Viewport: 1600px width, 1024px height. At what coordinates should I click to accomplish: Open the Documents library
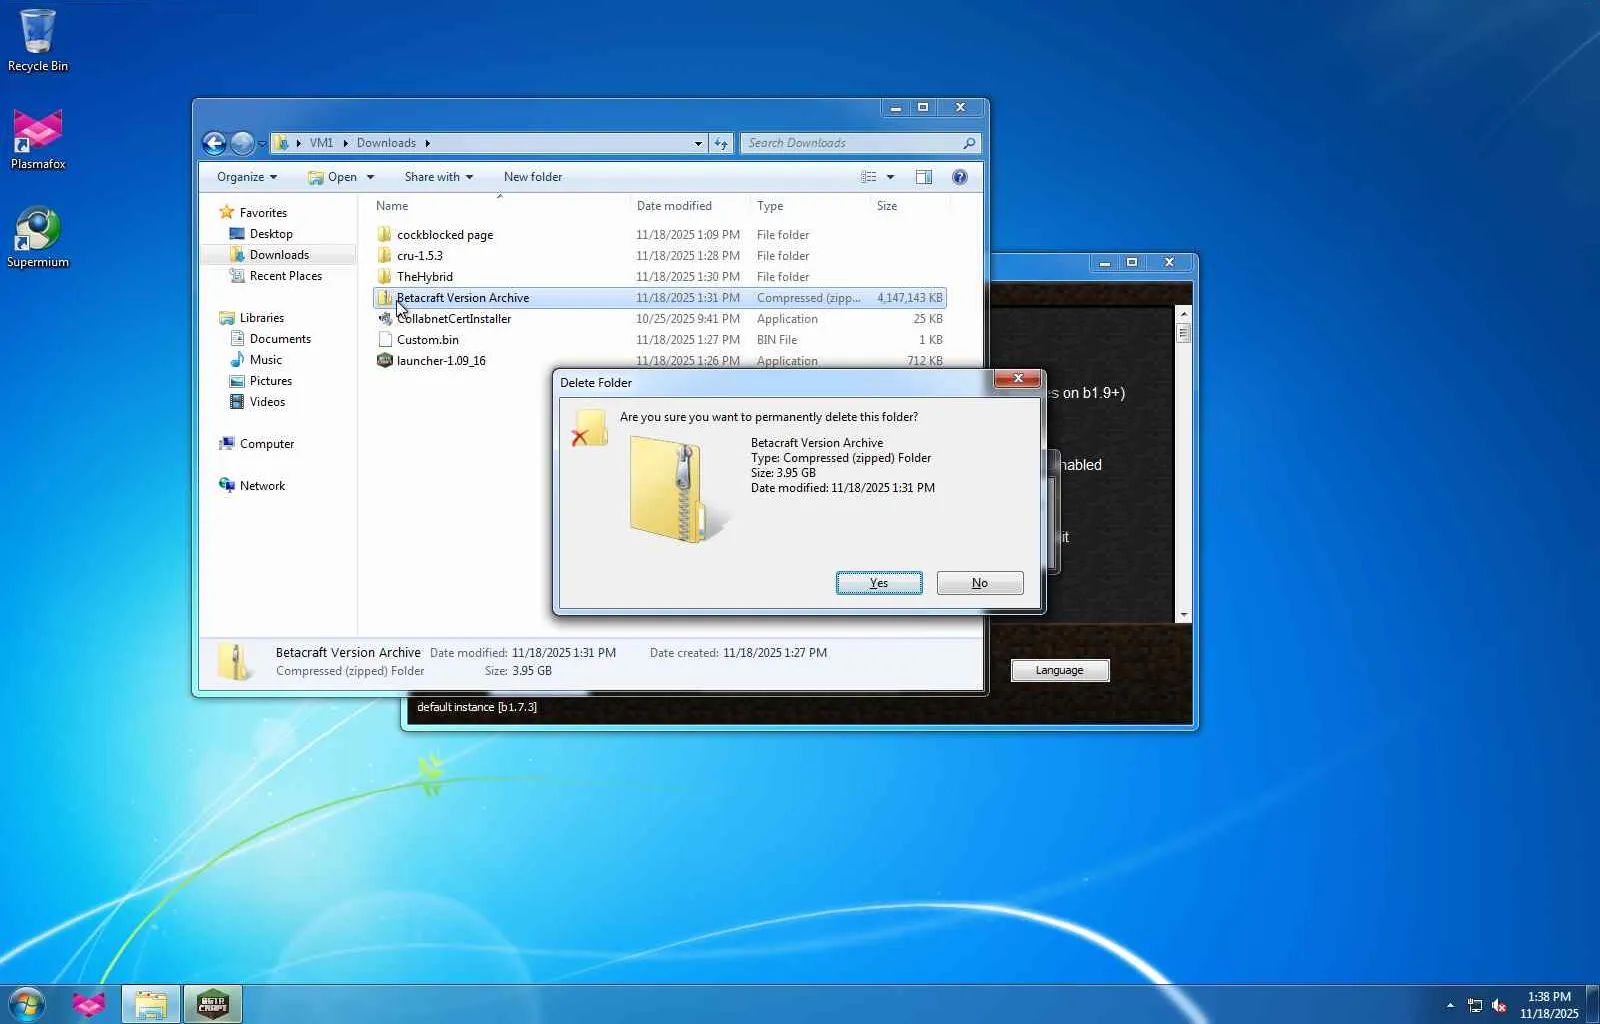(x=280, y=339)
